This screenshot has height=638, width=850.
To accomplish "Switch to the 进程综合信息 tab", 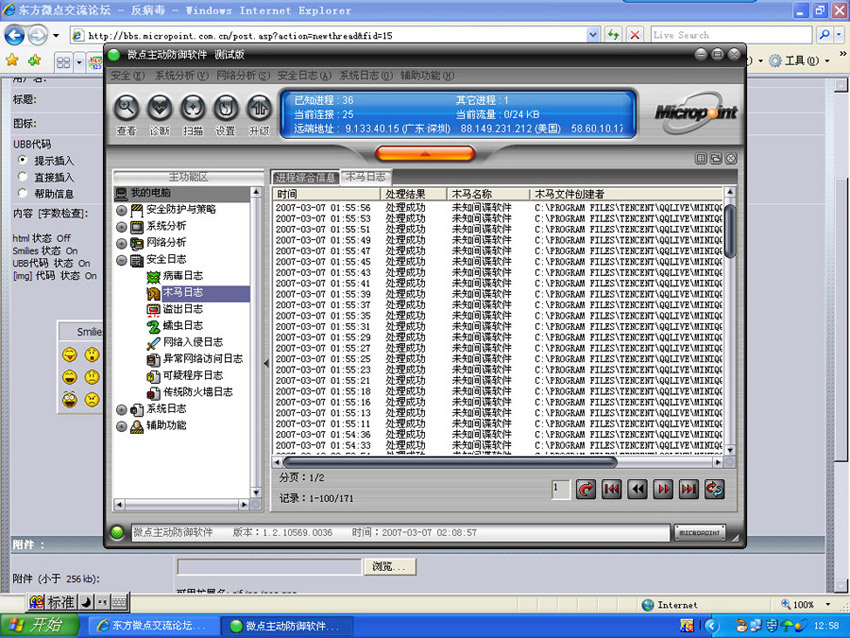I will tap(305, 177).
